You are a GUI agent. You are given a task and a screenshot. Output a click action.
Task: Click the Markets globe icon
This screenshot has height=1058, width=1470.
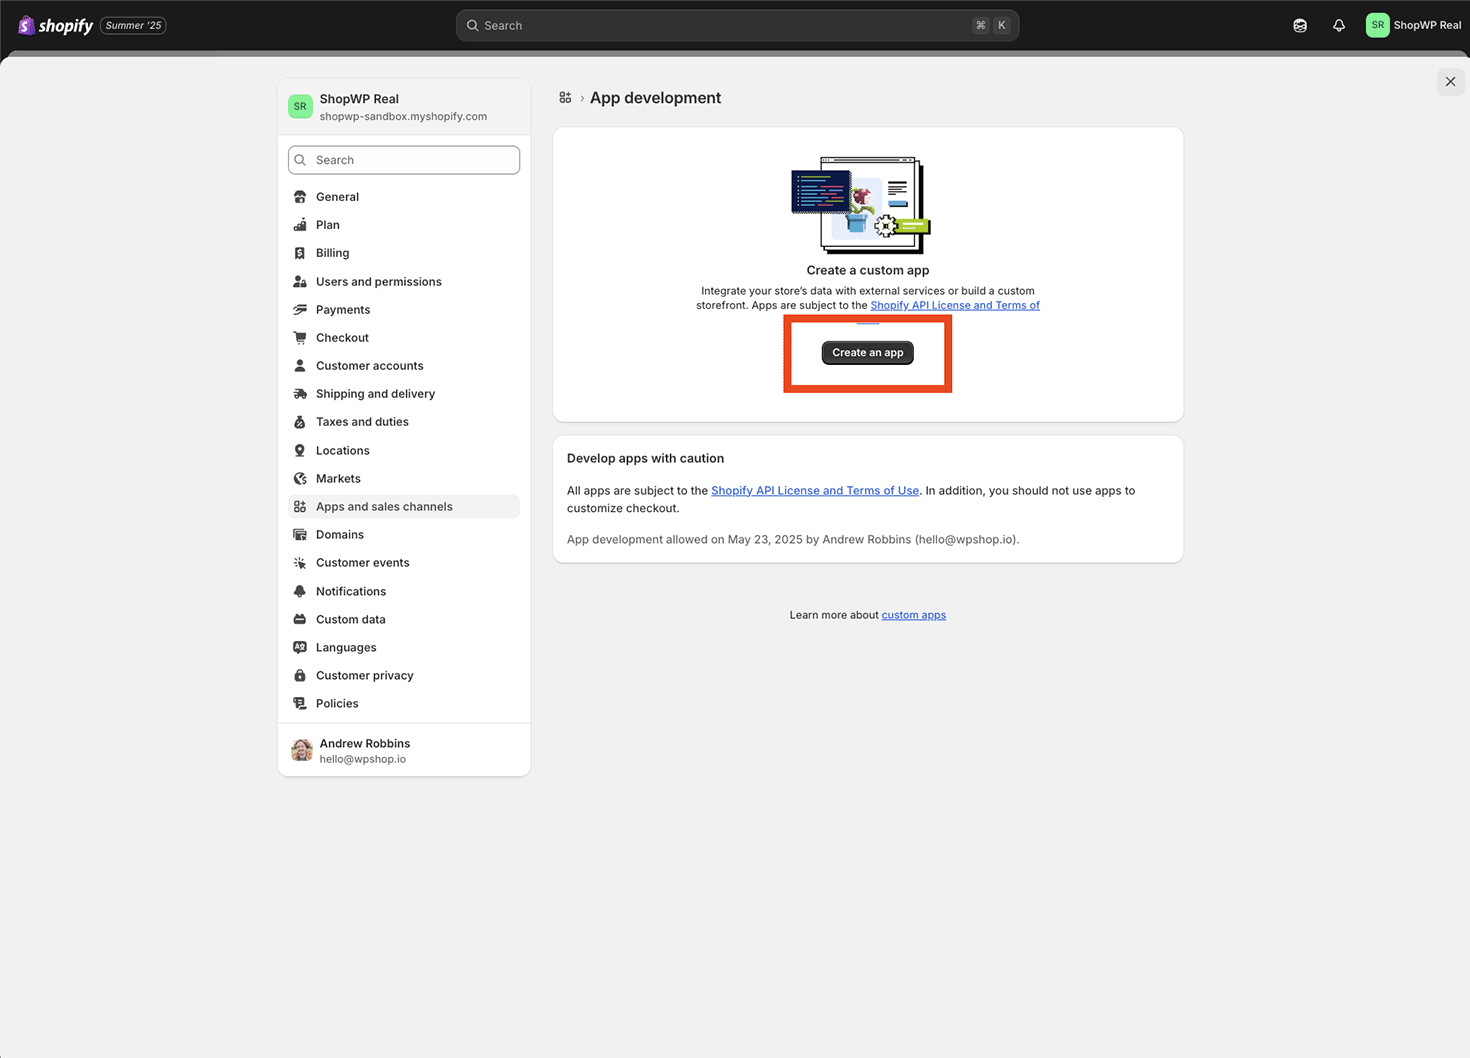(300, 479)
